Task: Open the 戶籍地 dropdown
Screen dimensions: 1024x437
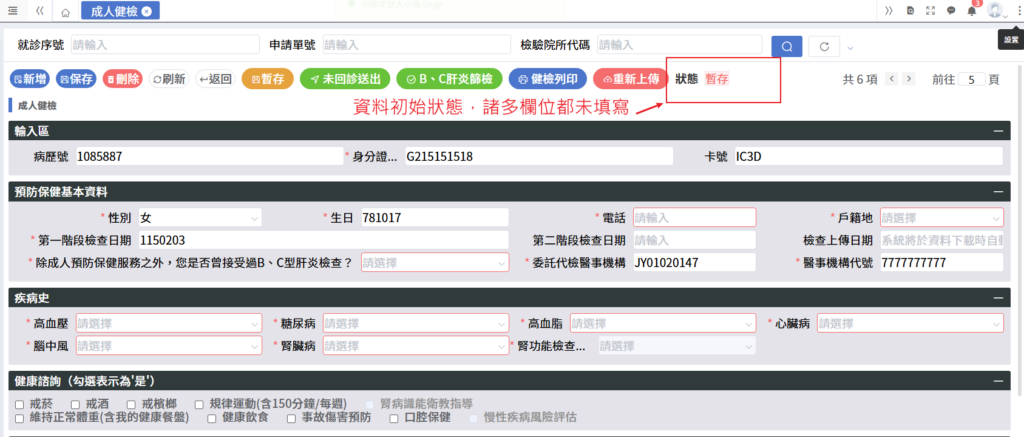Action: (940, 217)
